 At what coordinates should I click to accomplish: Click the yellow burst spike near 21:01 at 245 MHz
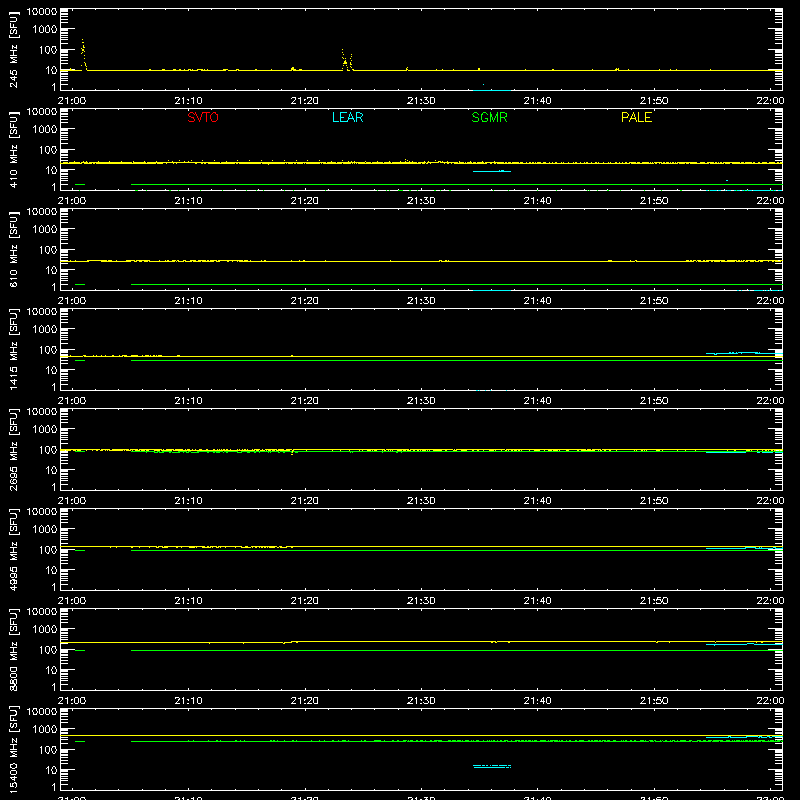[84, 54]
